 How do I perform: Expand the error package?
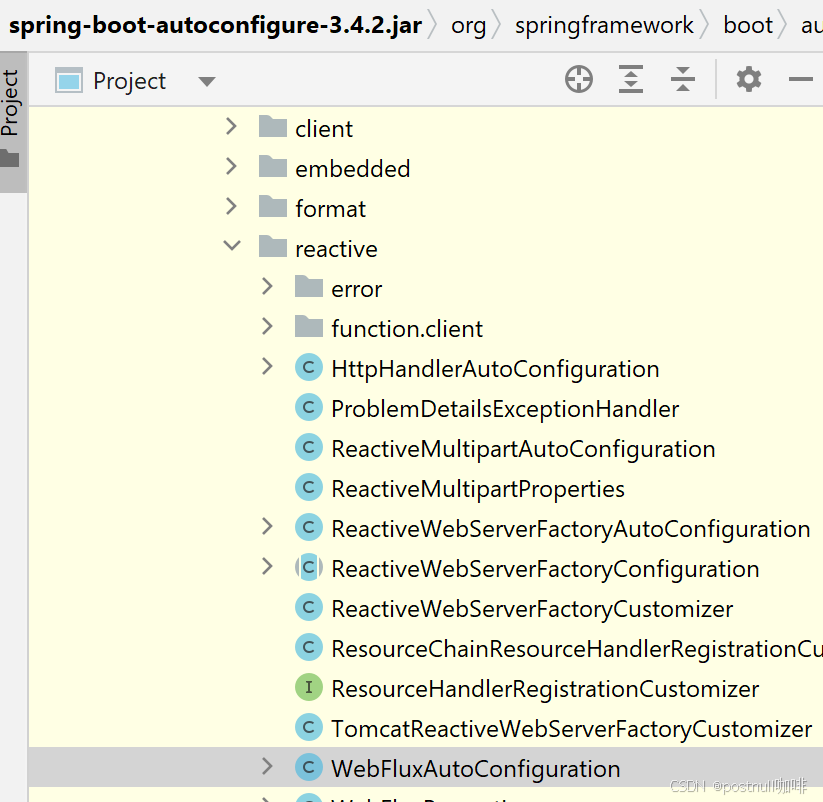click(267, 286)
